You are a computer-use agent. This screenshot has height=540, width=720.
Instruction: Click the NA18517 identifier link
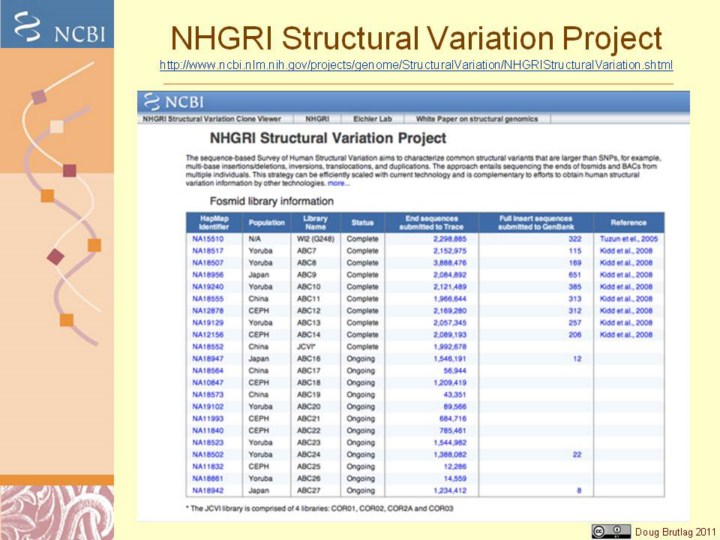[208, 251]
